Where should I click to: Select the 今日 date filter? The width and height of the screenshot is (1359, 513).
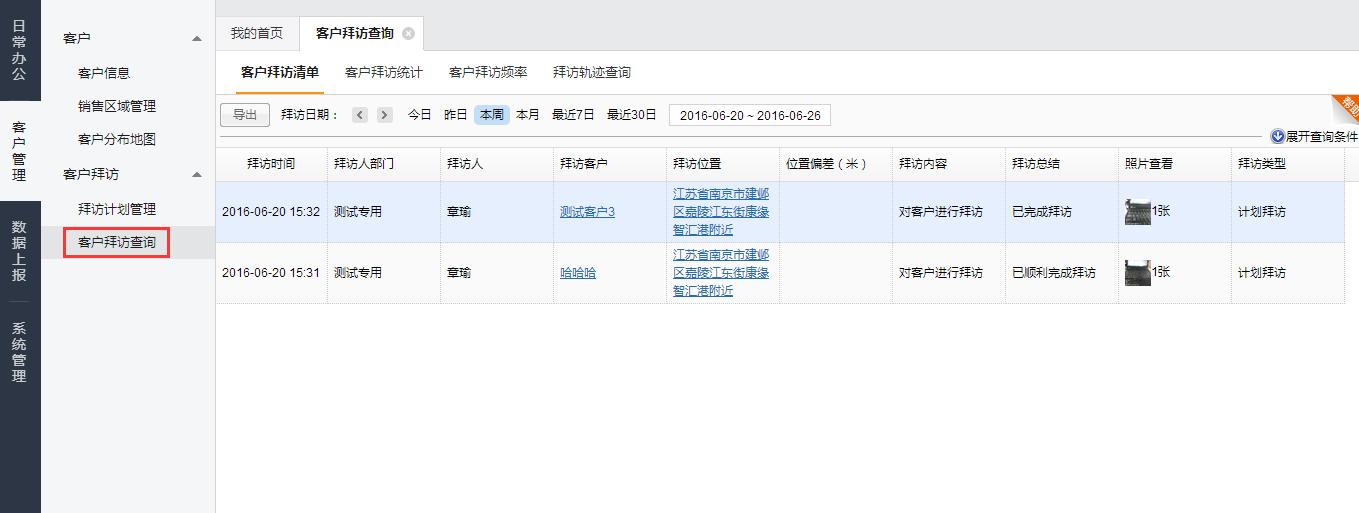419,115
